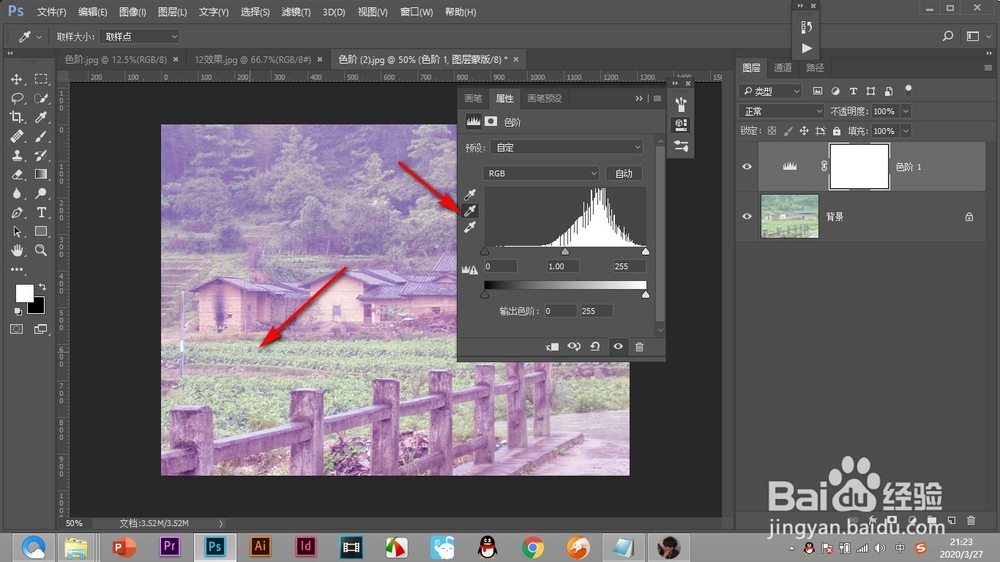Viewport: 1000px width, 562px height.
Task: Select the Rectangular Marquee tool
Action: pos(41,79)
